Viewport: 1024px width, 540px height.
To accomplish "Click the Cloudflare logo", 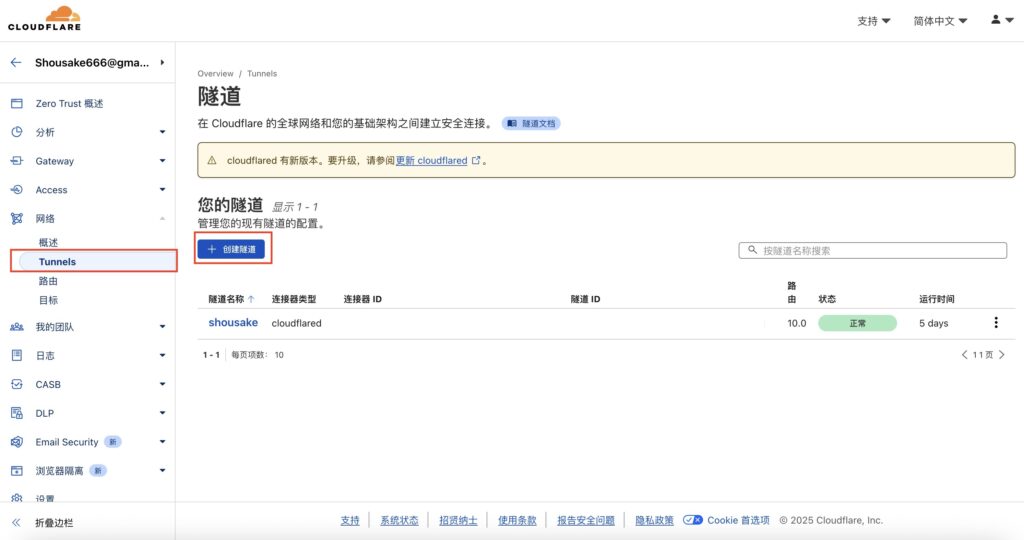I will point(44,18).
